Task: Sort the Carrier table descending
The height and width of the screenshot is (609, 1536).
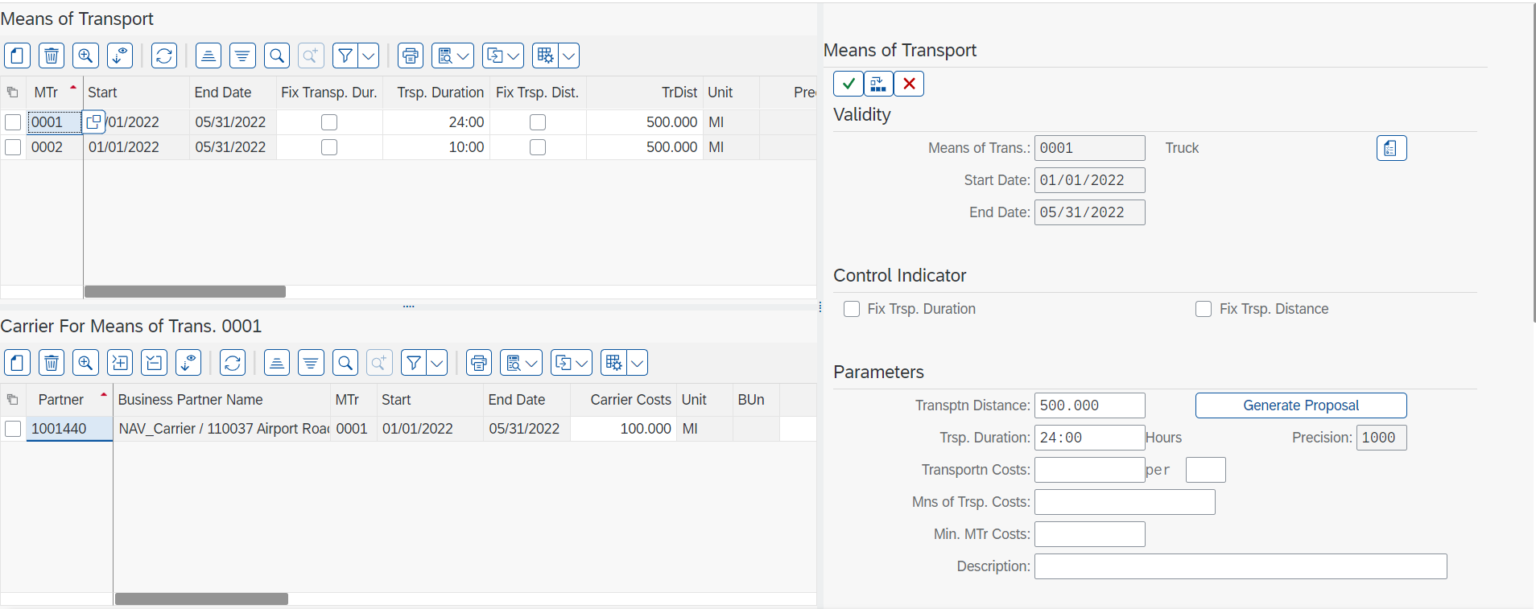Action: pos(311,362)
